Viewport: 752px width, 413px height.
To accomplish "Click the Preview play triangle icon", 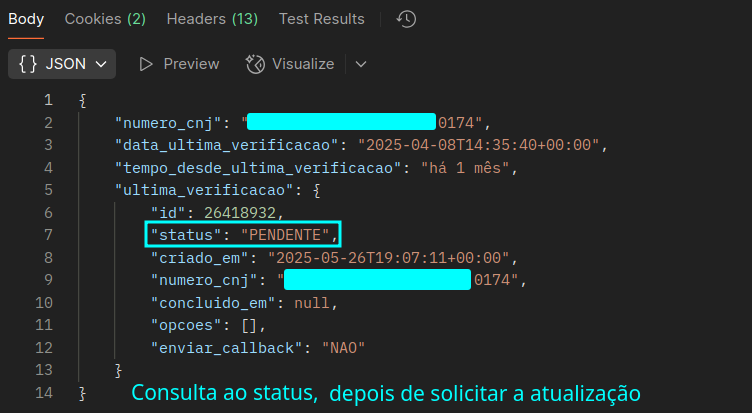I will pyautogui.click(x=146, y=64).
